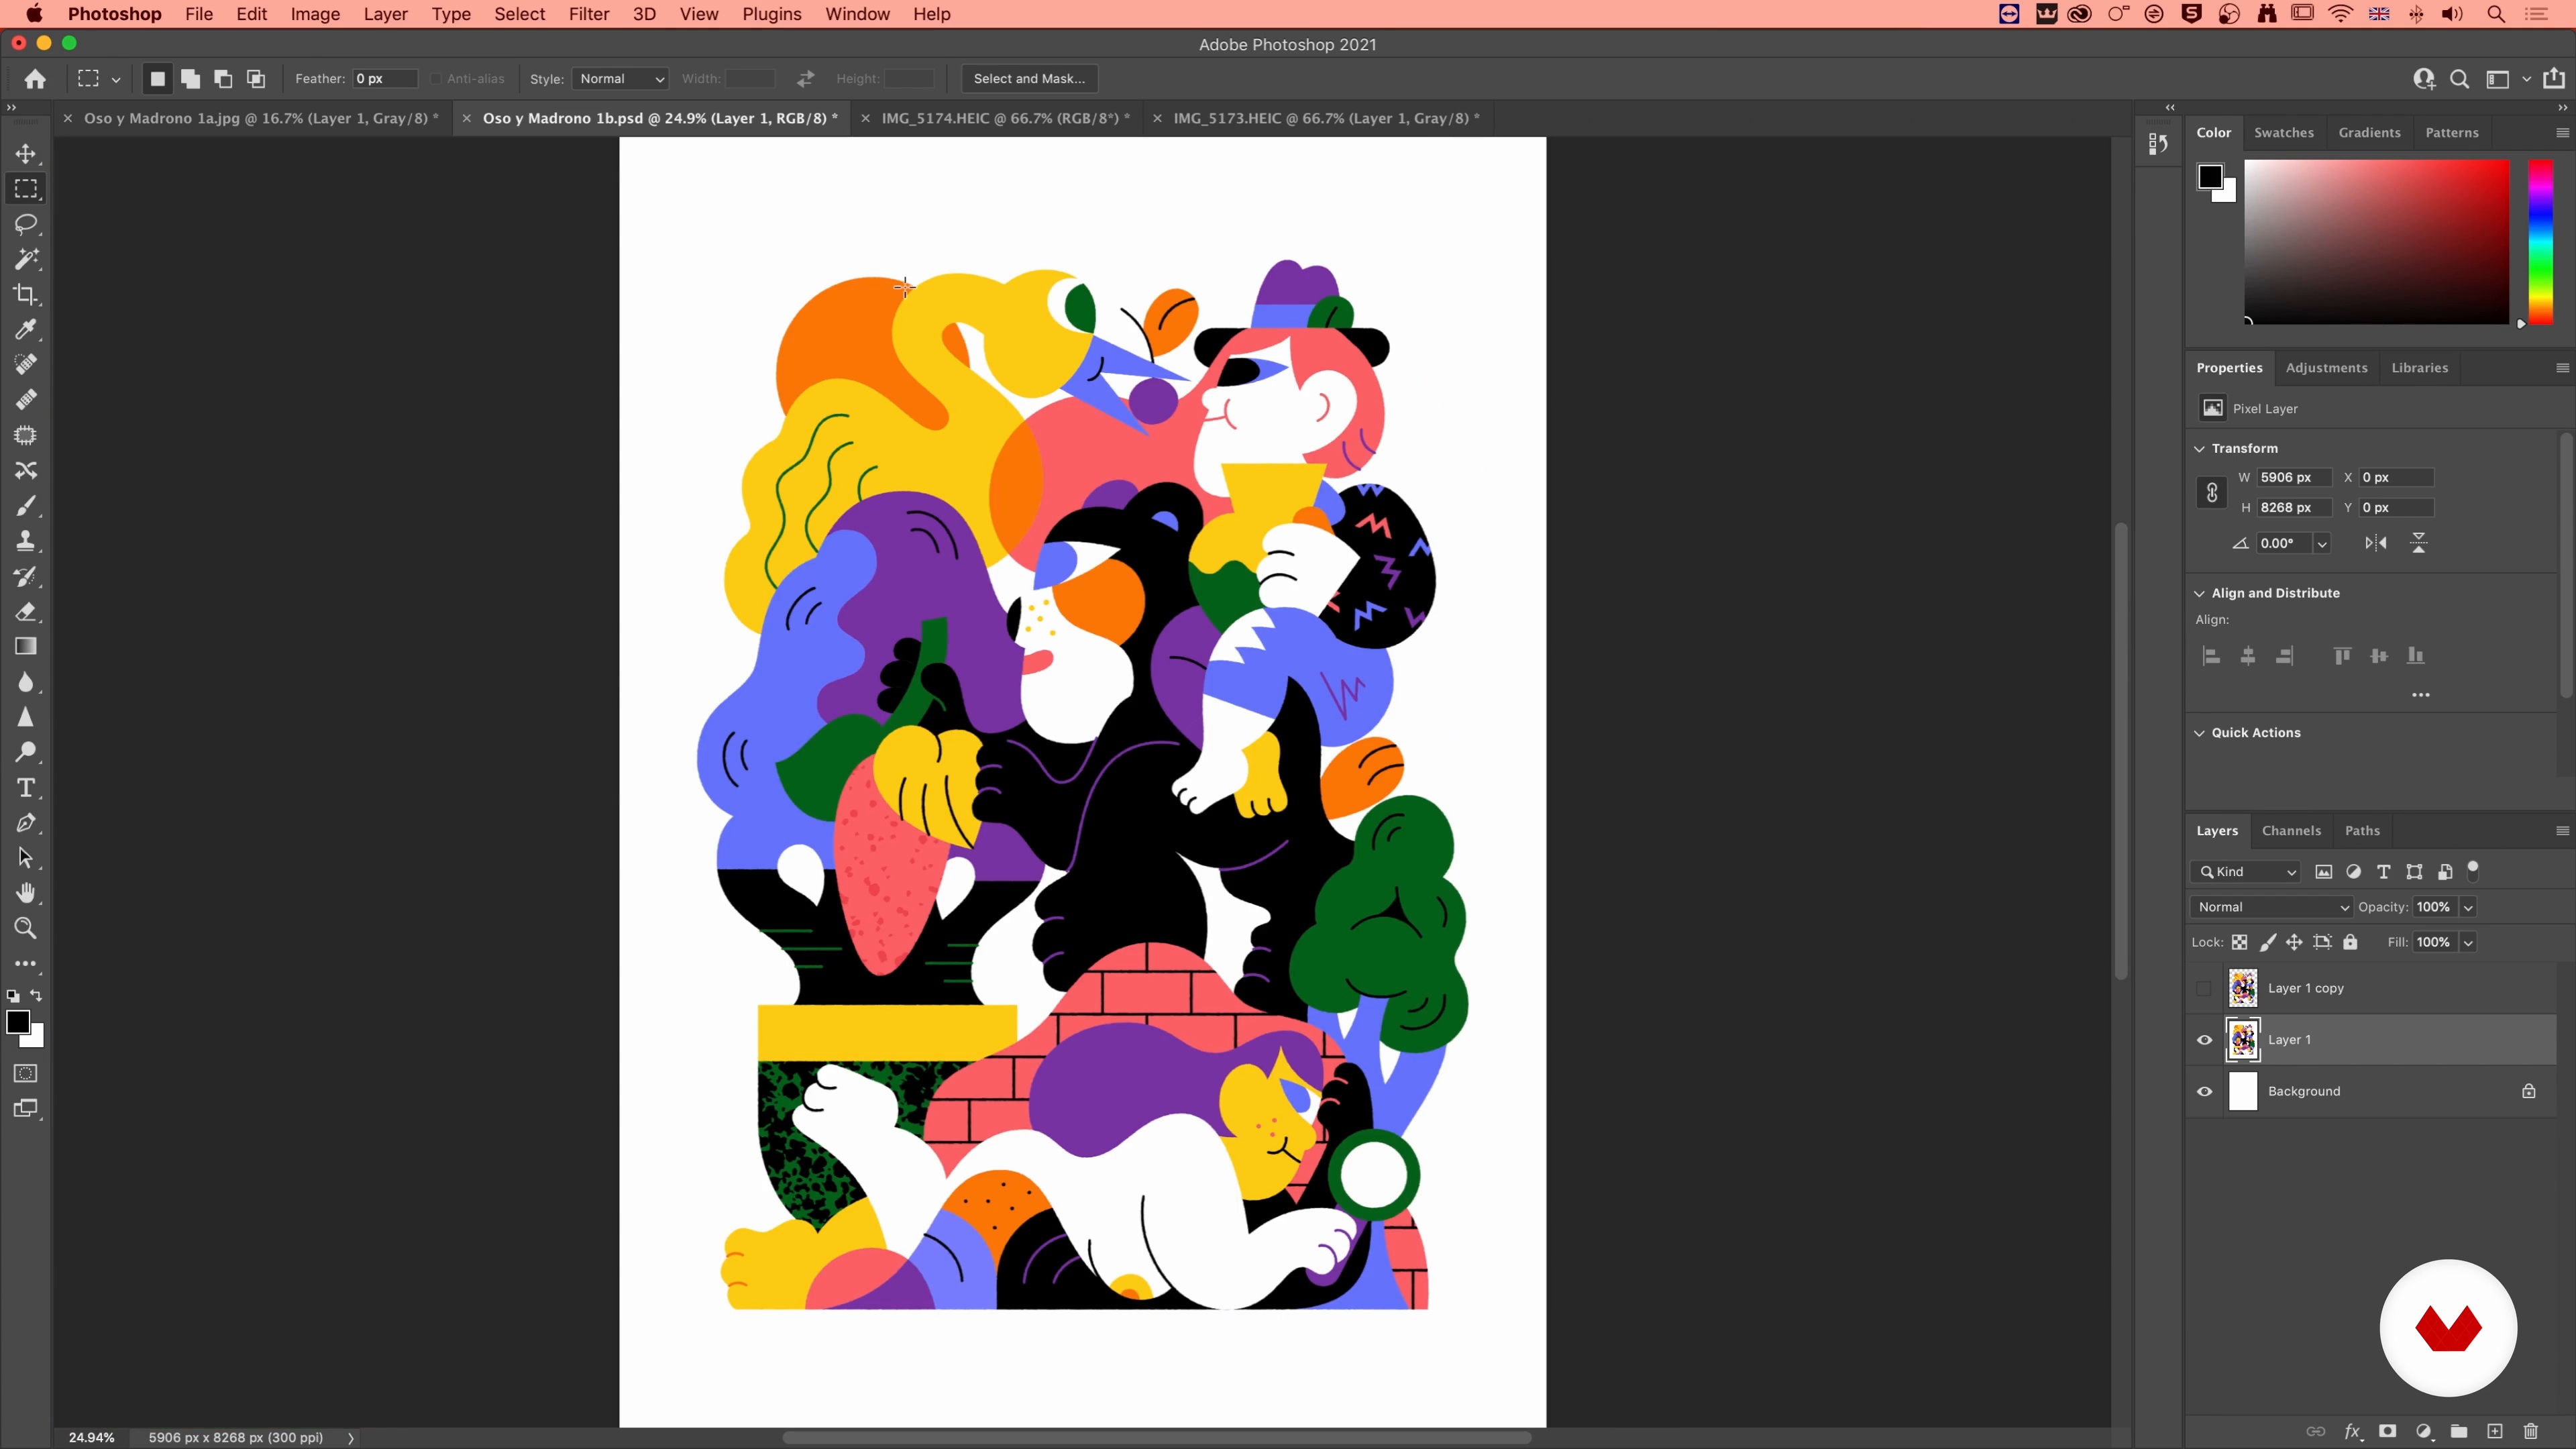This screenshot has height=1449, width=2576.
Task: Click the Feather input field
Action: 385,79
